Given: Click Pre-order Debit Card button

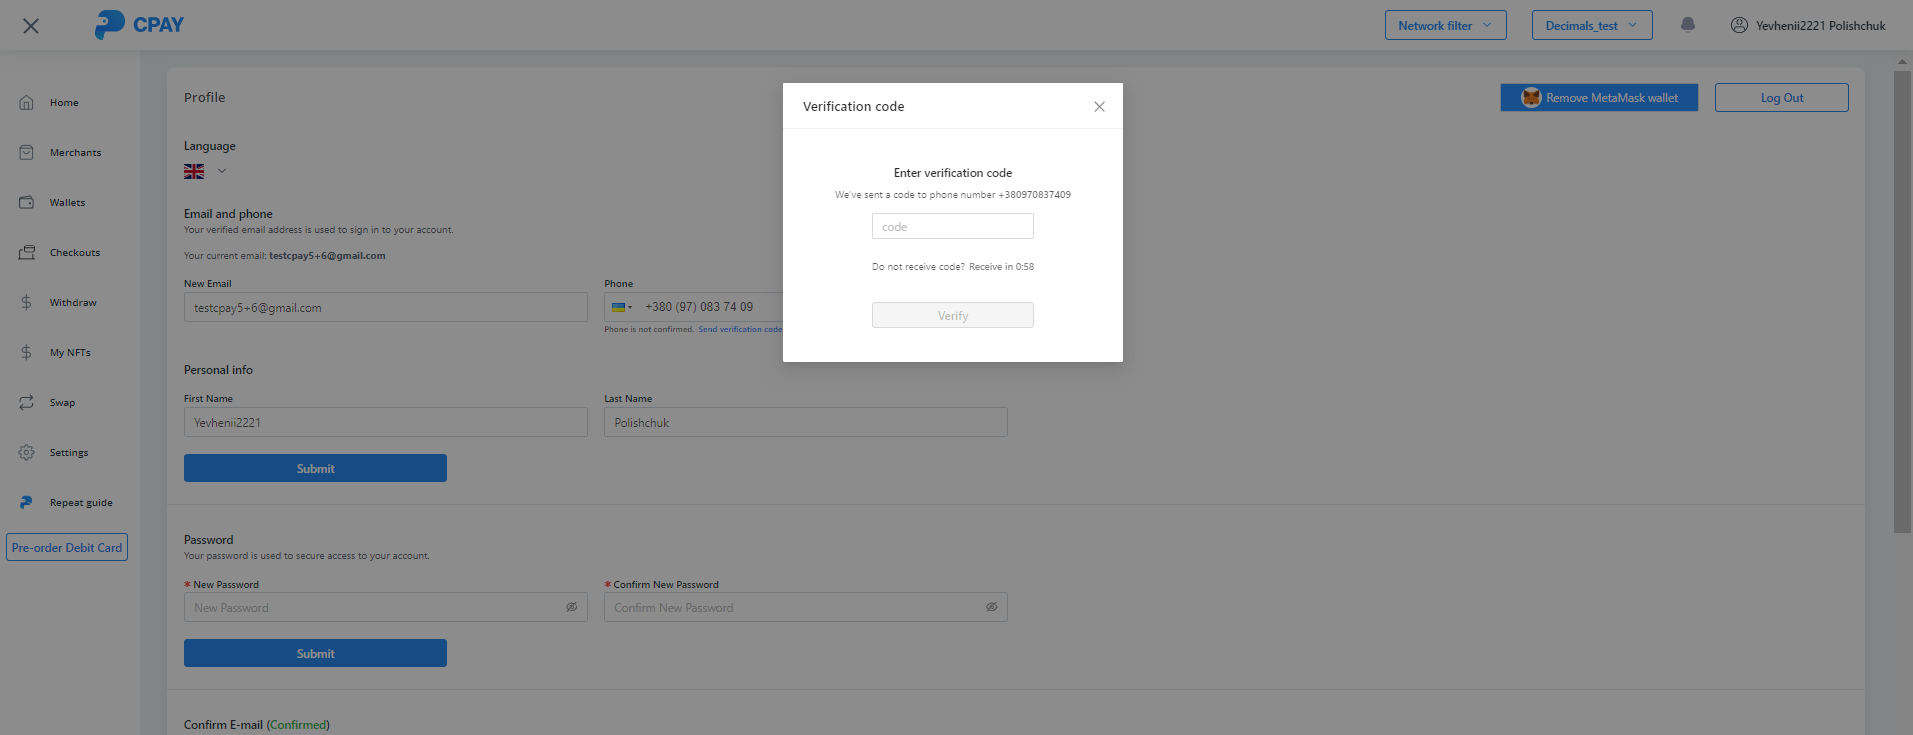Looking at the screenshot, I should coord(67,547).
